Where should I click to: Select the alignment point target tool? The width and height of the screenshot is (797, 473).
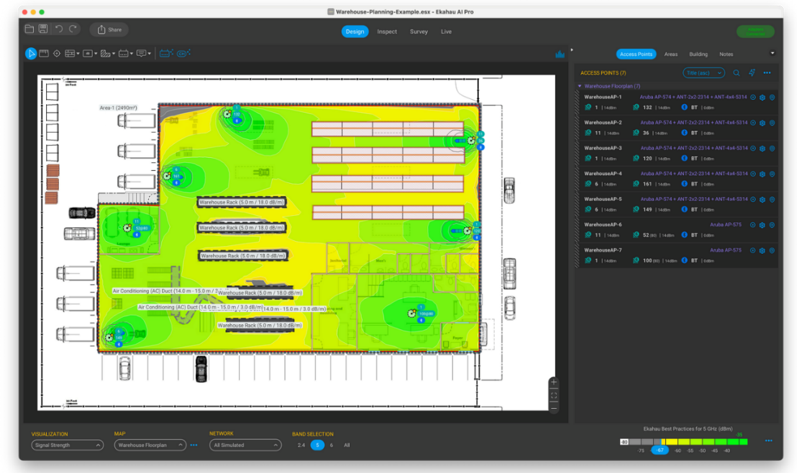tap(57, 53)
